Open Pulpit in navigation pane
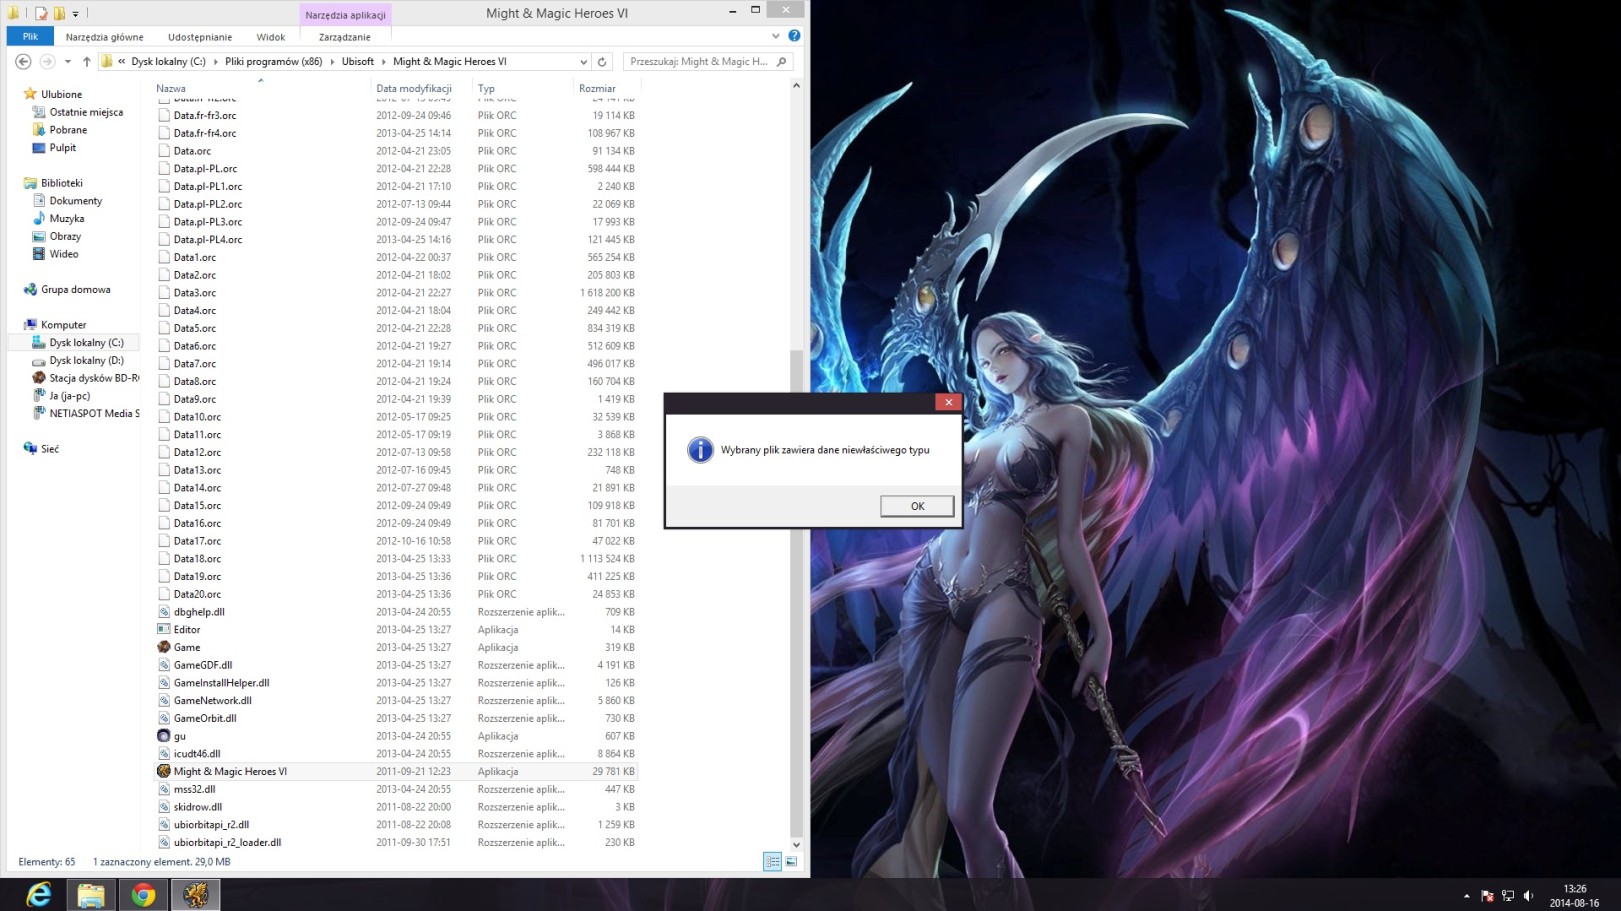This screenshot has width=1621, height=911. (62, 148)
